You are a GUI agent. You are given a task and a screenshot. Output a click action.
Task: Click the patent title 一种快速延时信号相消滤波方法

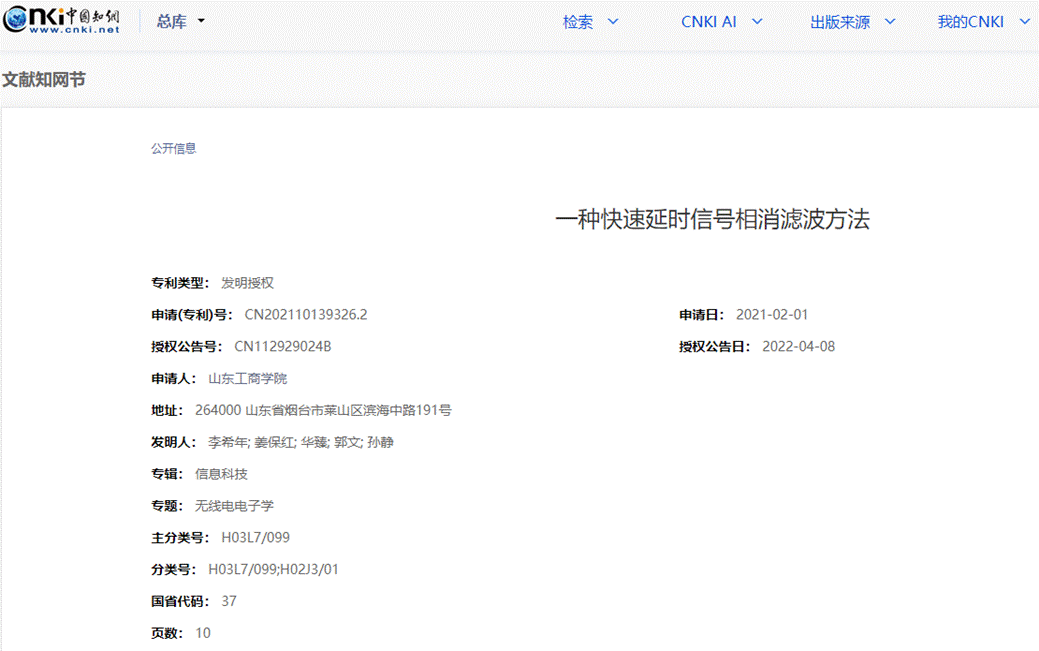point(712,220)
